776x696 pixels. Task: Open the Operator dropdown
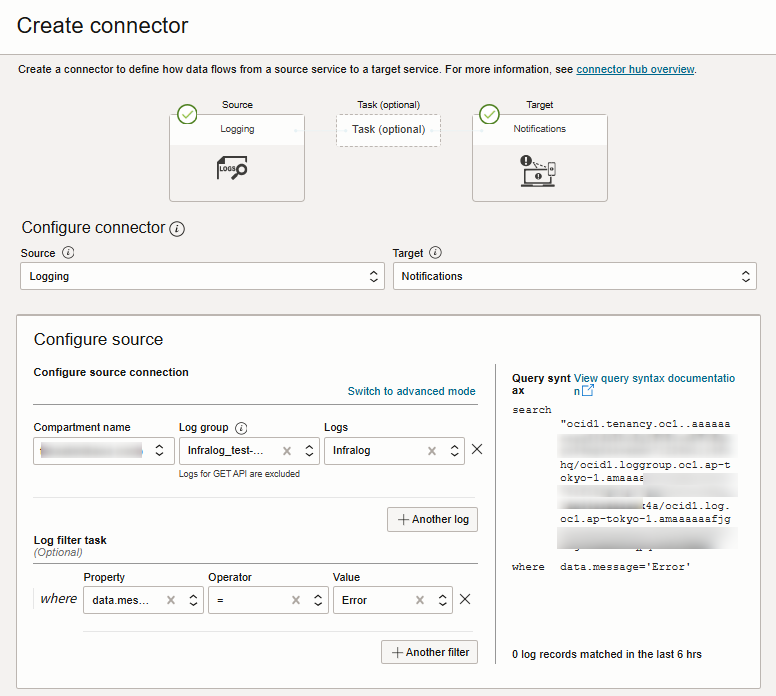pyautogui.click(x=318, y=600)
